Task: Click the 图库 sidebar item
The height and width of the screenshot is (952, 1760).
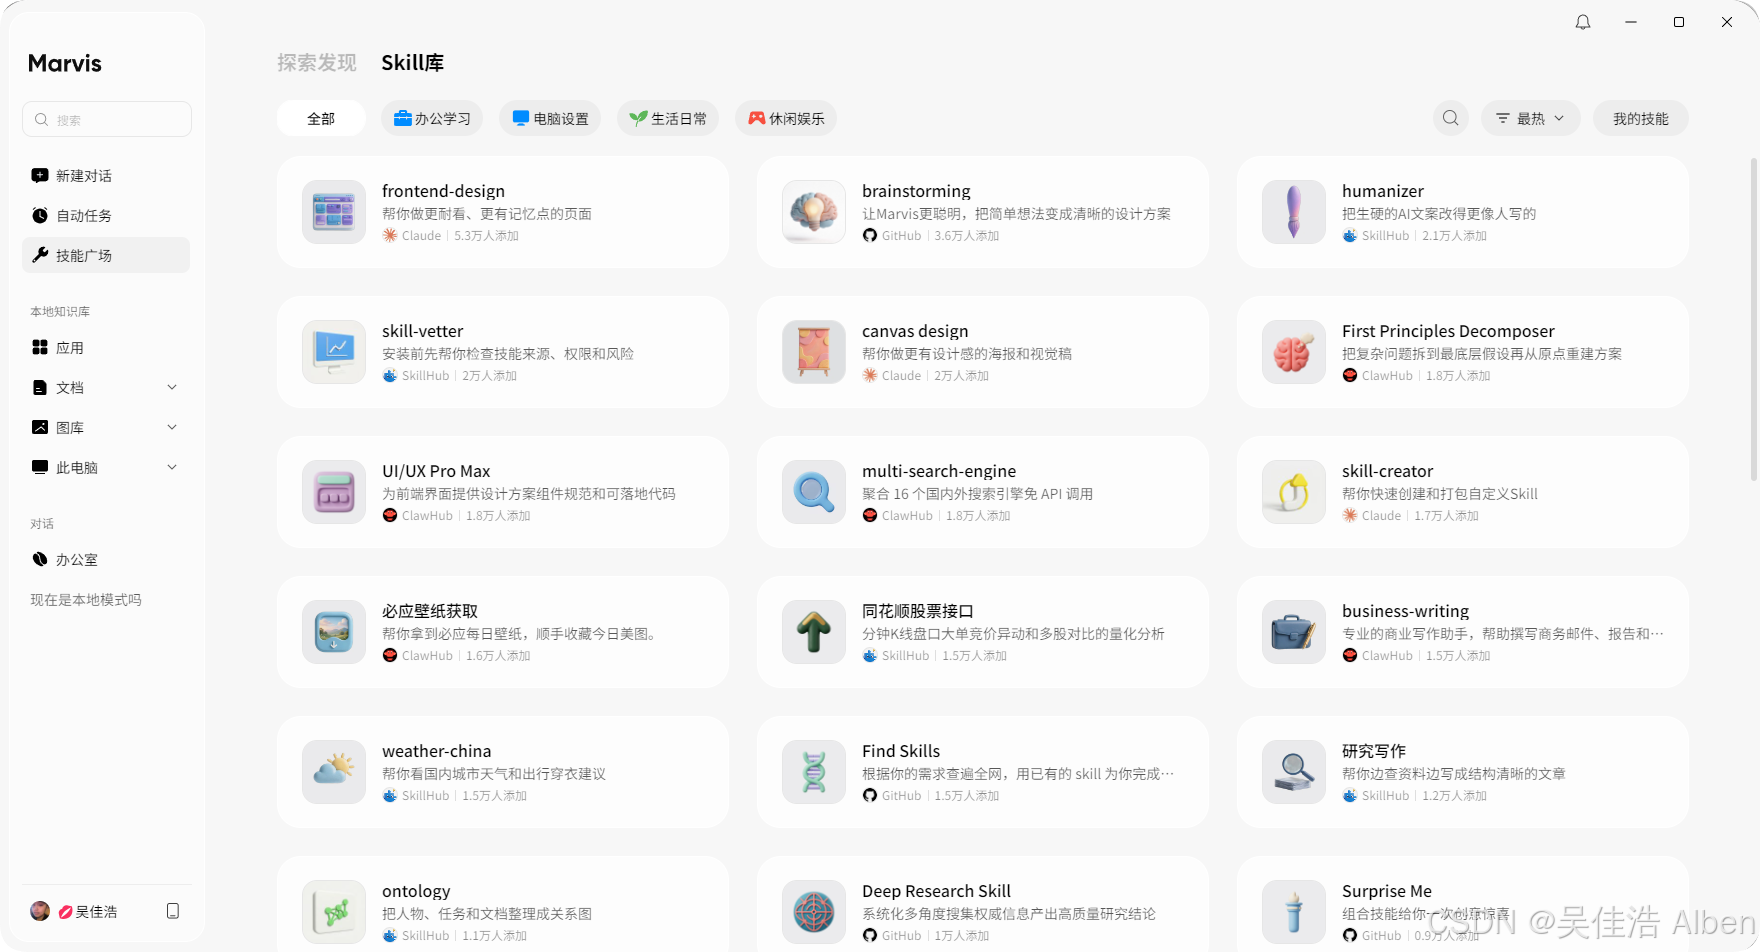Action: click(x=106, y=427)
